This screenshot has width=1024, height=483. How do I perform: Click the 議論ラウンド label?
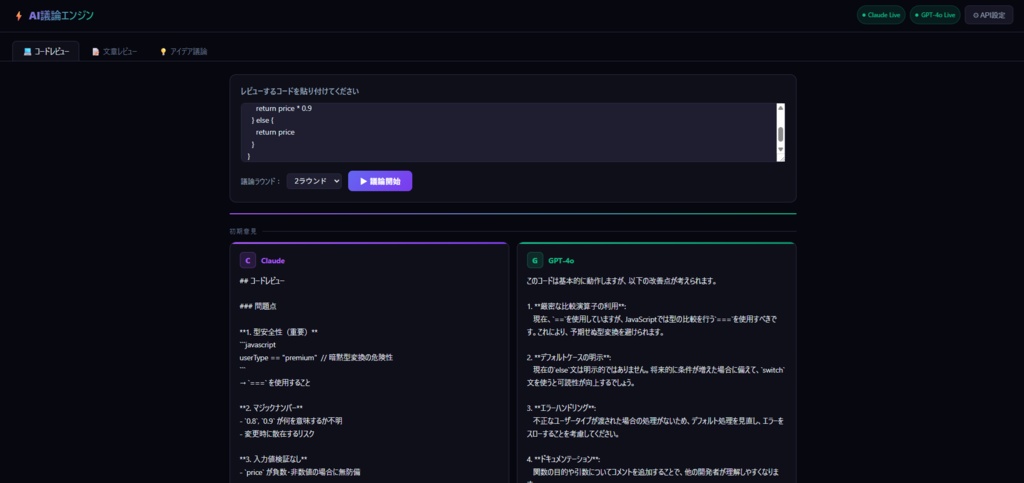click(260, 181)
